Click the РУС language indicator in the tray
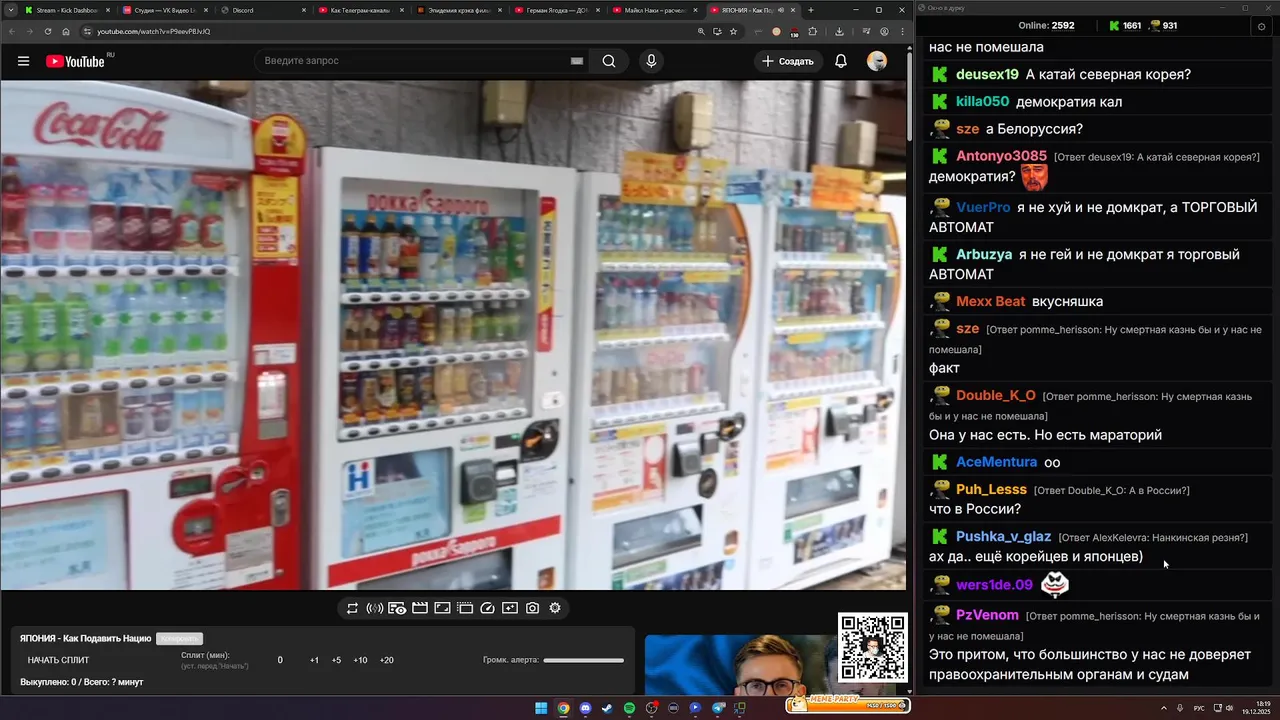Image resolution: width=1280 pixels, height=720 pixels. 1199,708
